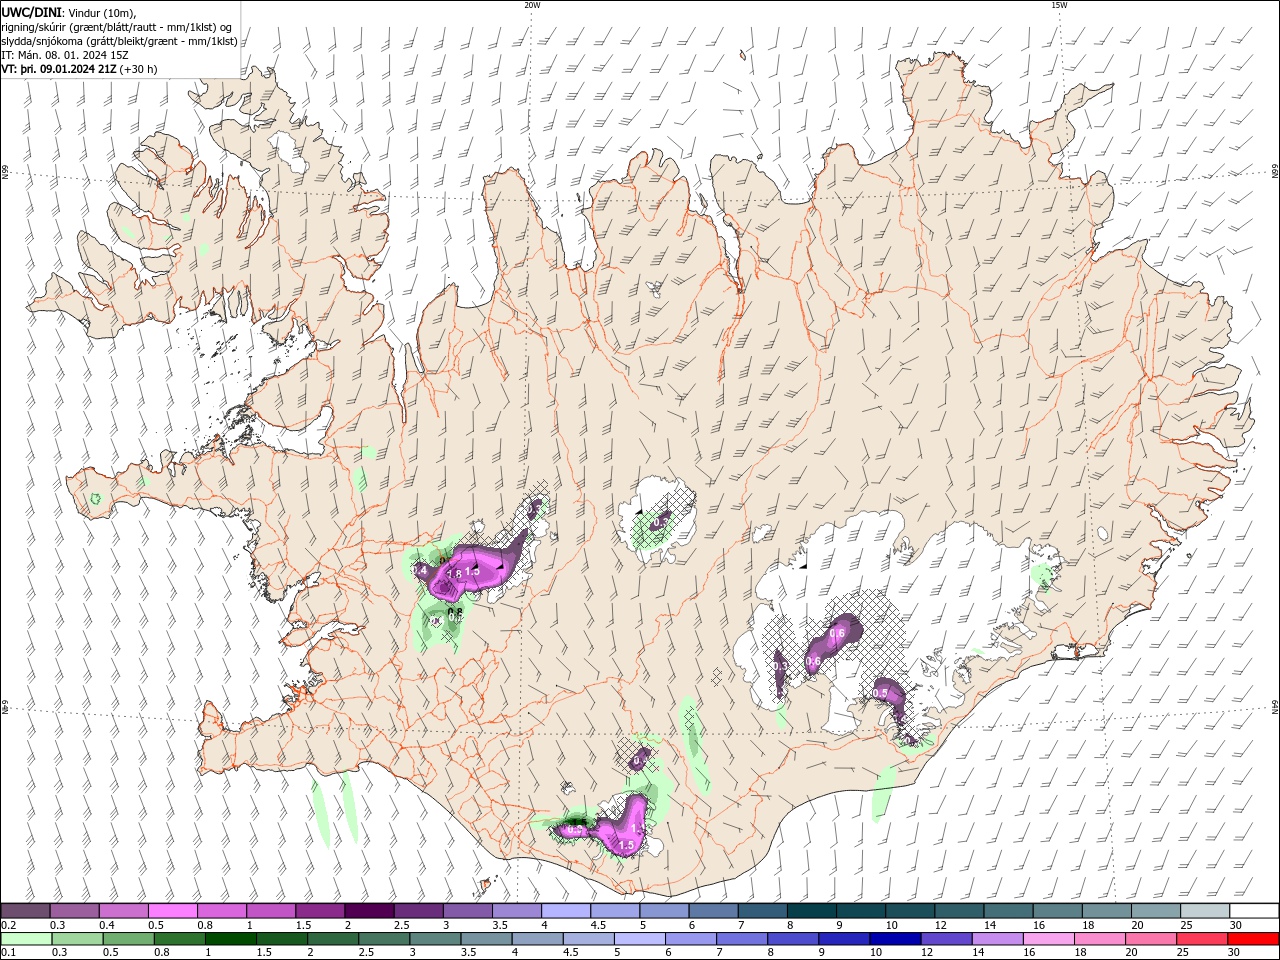Click the UWC/DINI model title
The image size is (1280, 960).
[30, 11]
